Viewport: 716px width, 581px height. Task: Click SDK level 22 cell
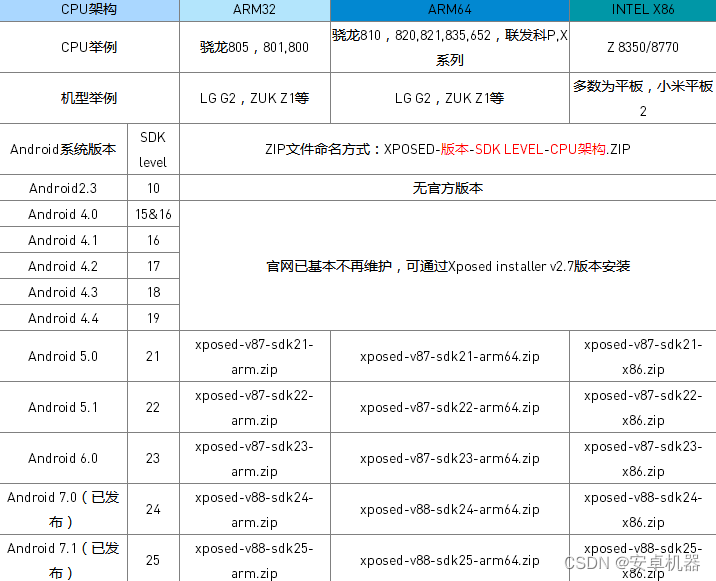[153, 407]
